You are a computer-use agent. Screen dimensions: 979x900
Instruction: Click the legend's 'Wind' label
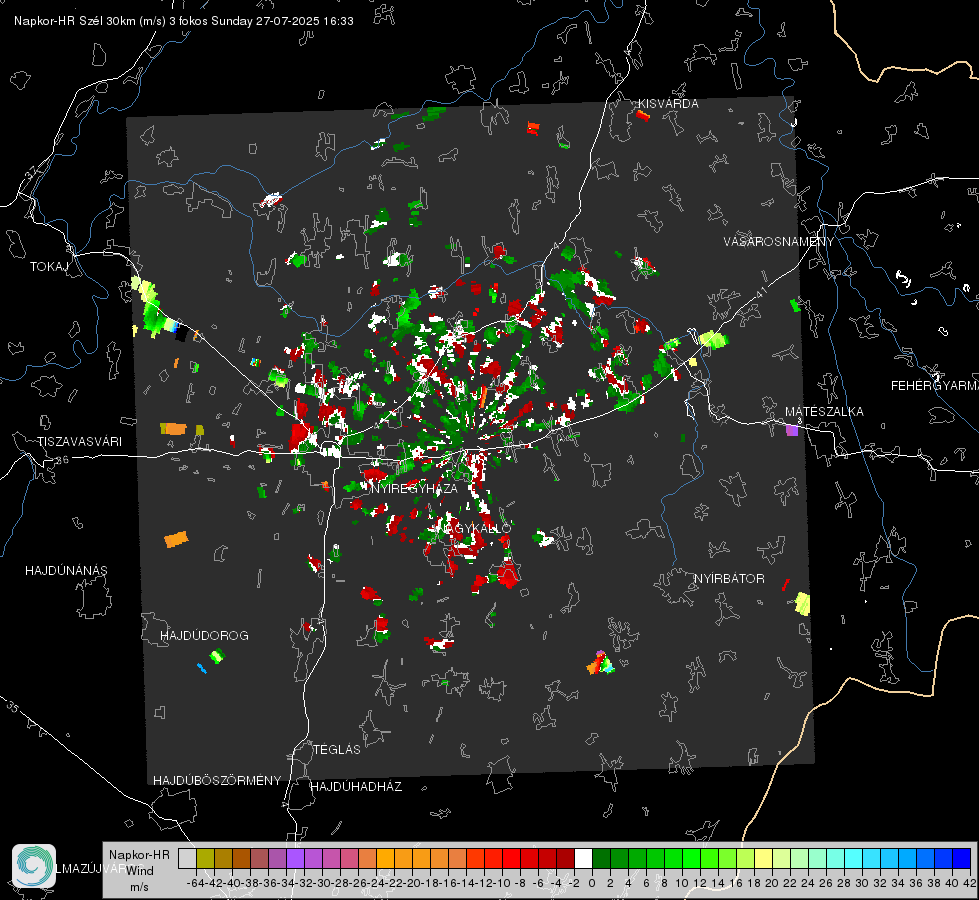(x=140, y=871)
